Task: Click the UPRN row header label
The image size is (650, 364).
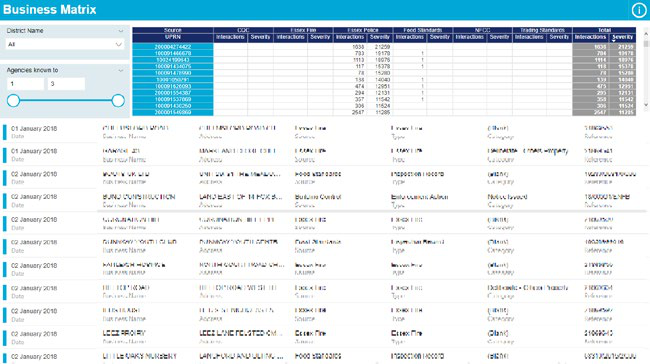Action: (x=172, y=37)
